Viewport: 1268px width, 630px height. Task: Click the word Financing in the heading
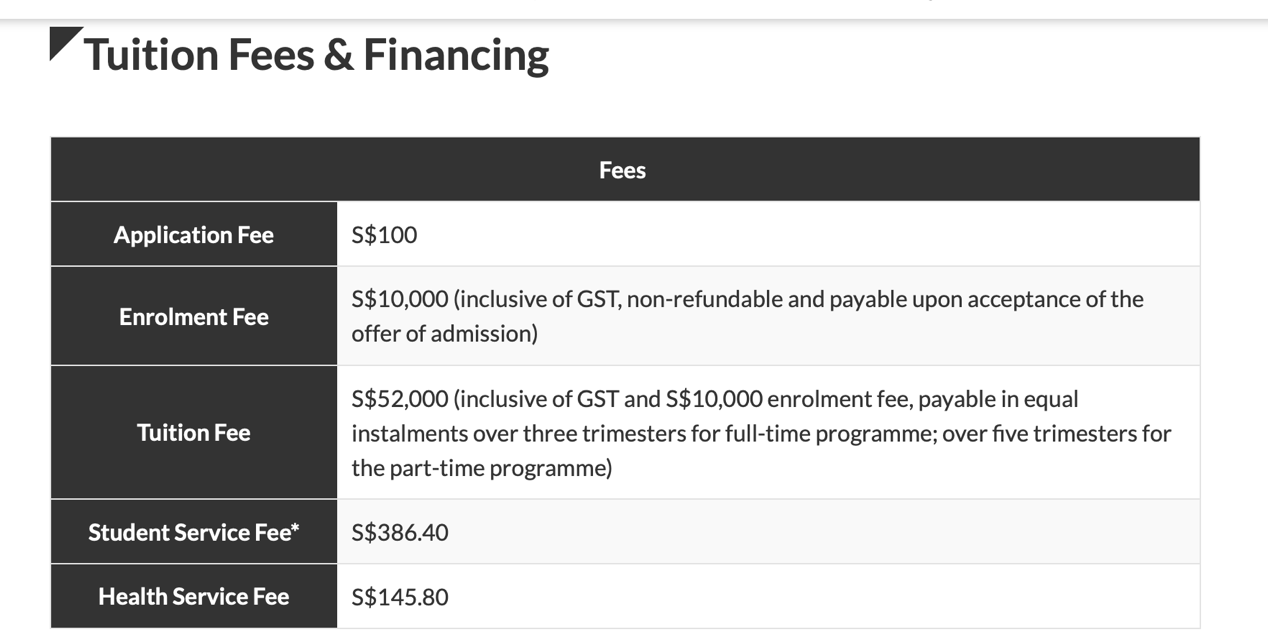[x=456, y=54]
